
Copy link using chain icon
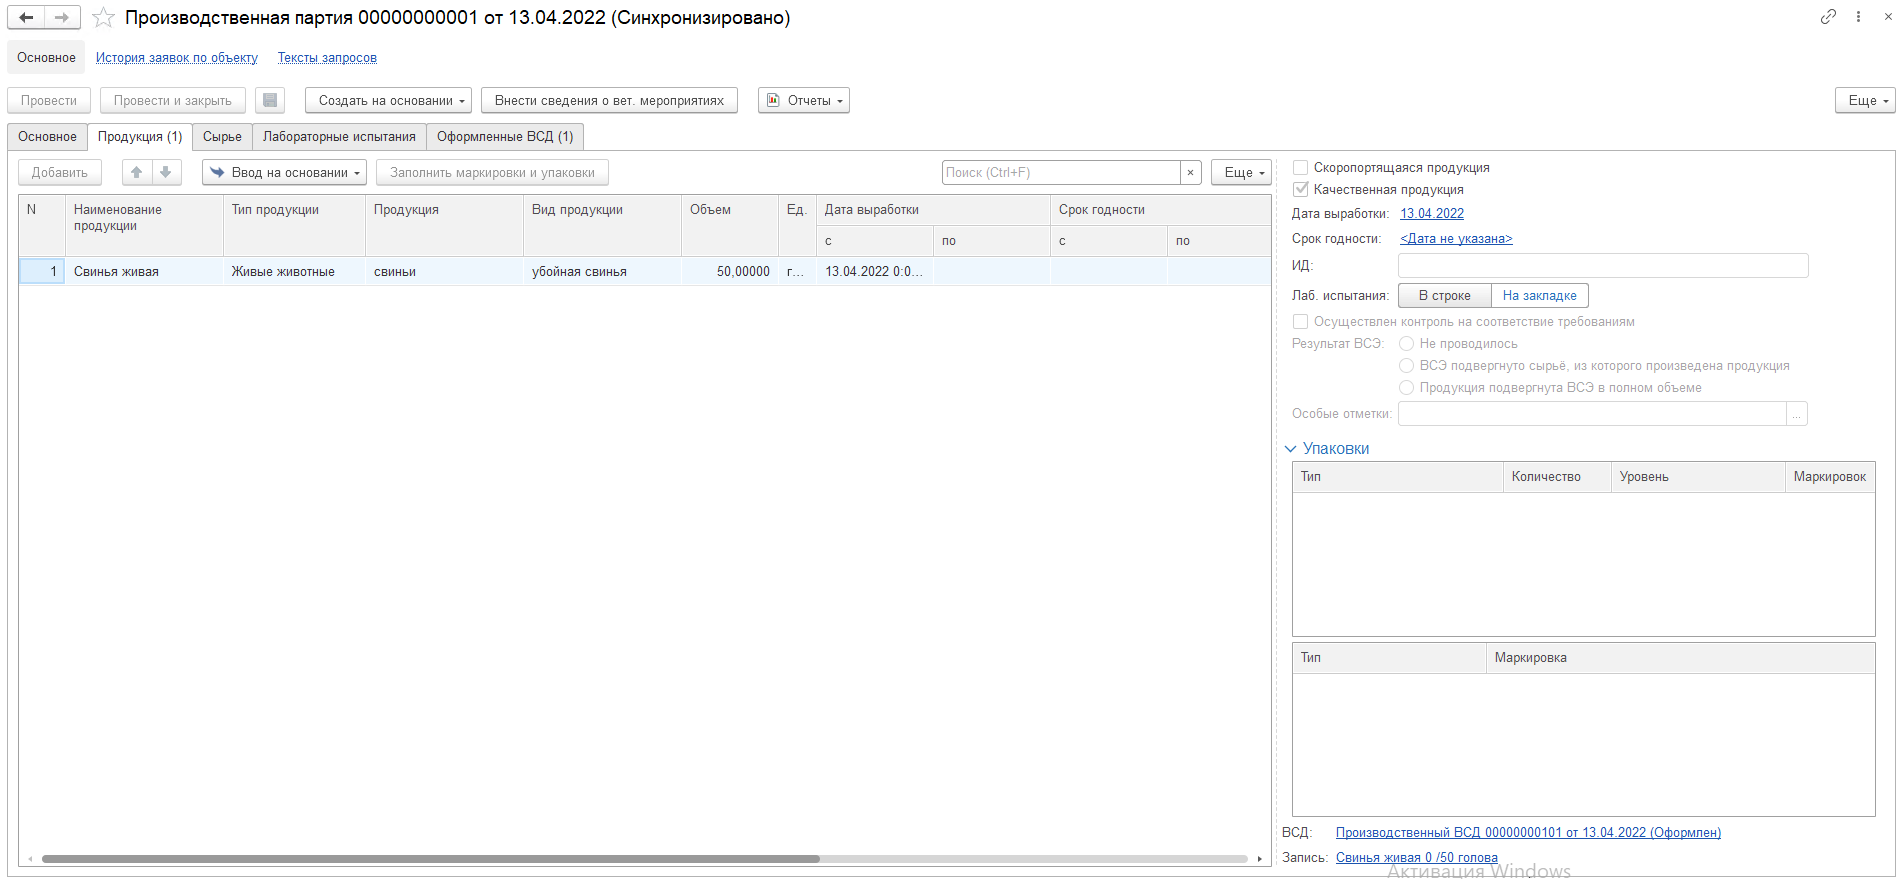tap(1828, 17)
